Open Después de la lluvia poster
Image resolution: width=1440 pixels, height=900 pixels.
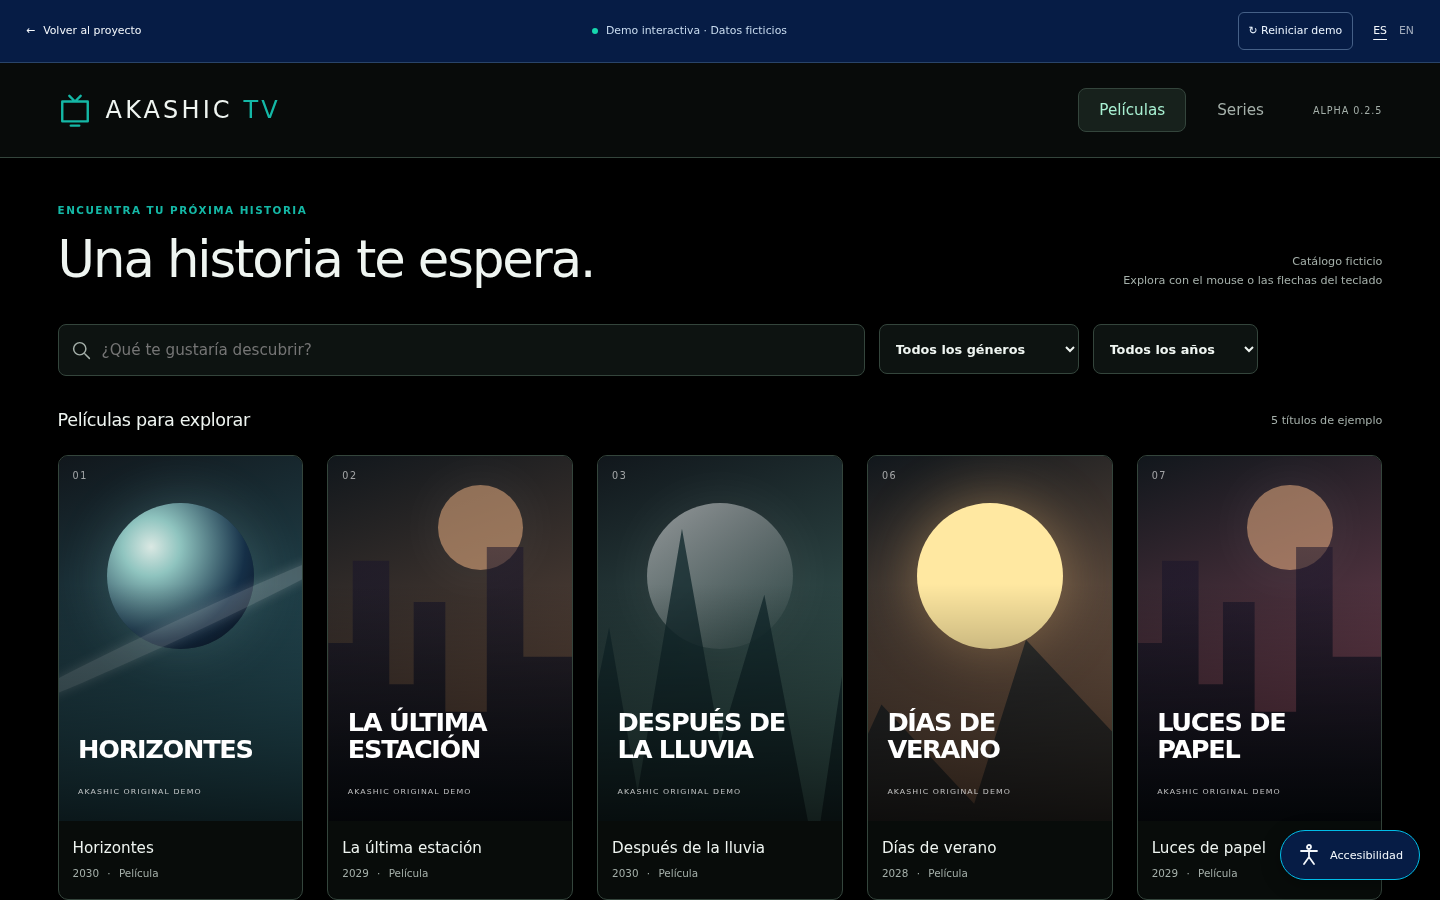(720, 638)
